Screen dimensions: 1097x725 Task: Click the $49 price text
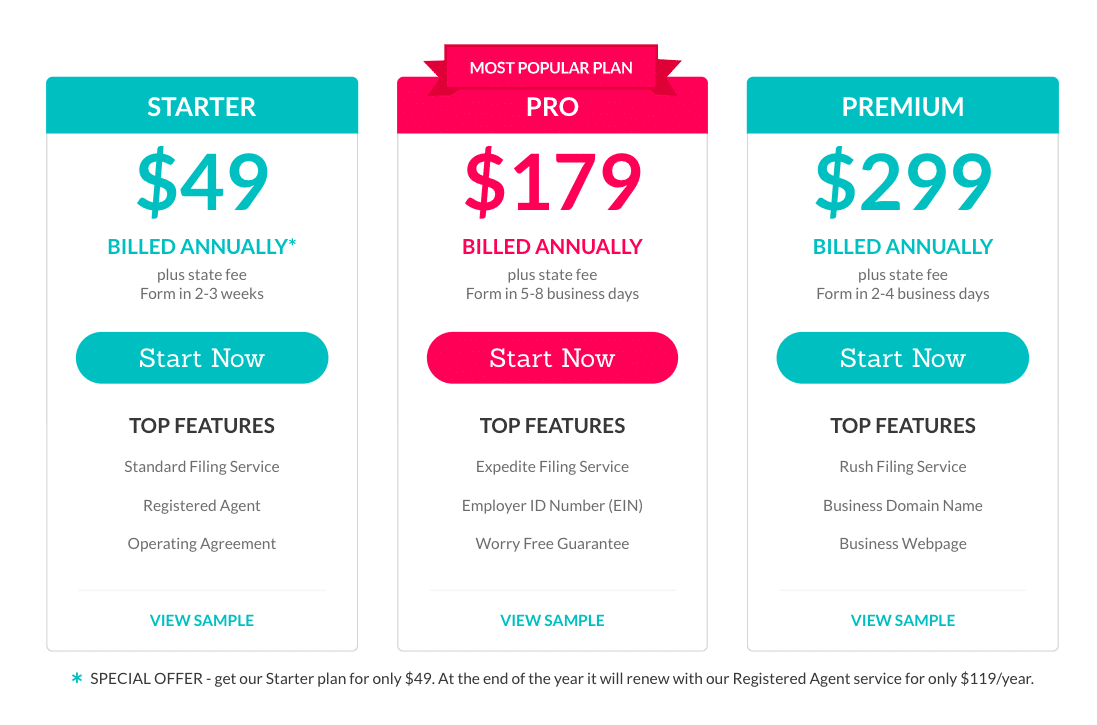coord(202,181)
